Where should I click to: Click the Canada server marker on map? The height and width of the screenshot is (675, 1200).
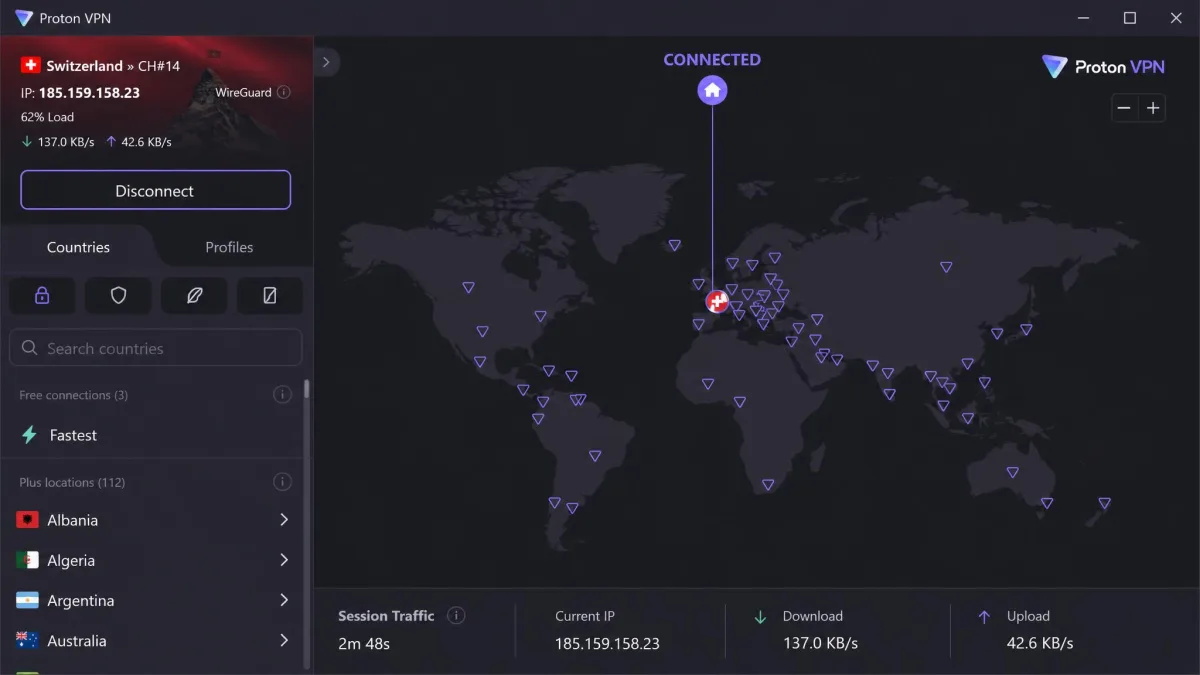point(468,287)
